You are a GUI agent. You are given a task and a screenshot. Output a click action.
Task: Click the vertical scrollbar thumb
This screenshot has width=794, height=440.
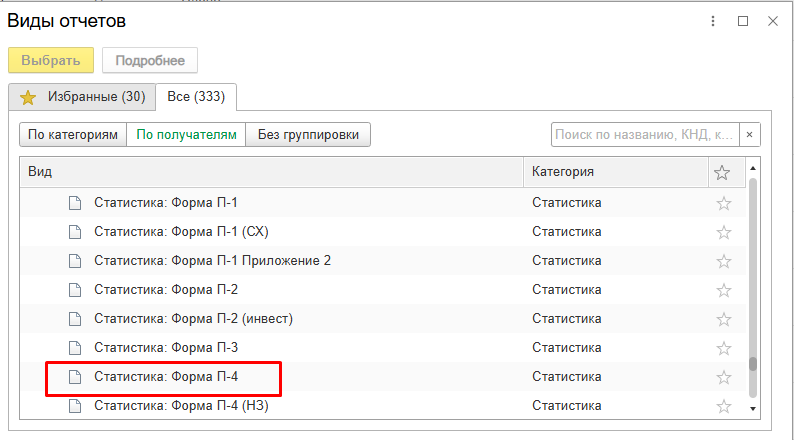753,364
